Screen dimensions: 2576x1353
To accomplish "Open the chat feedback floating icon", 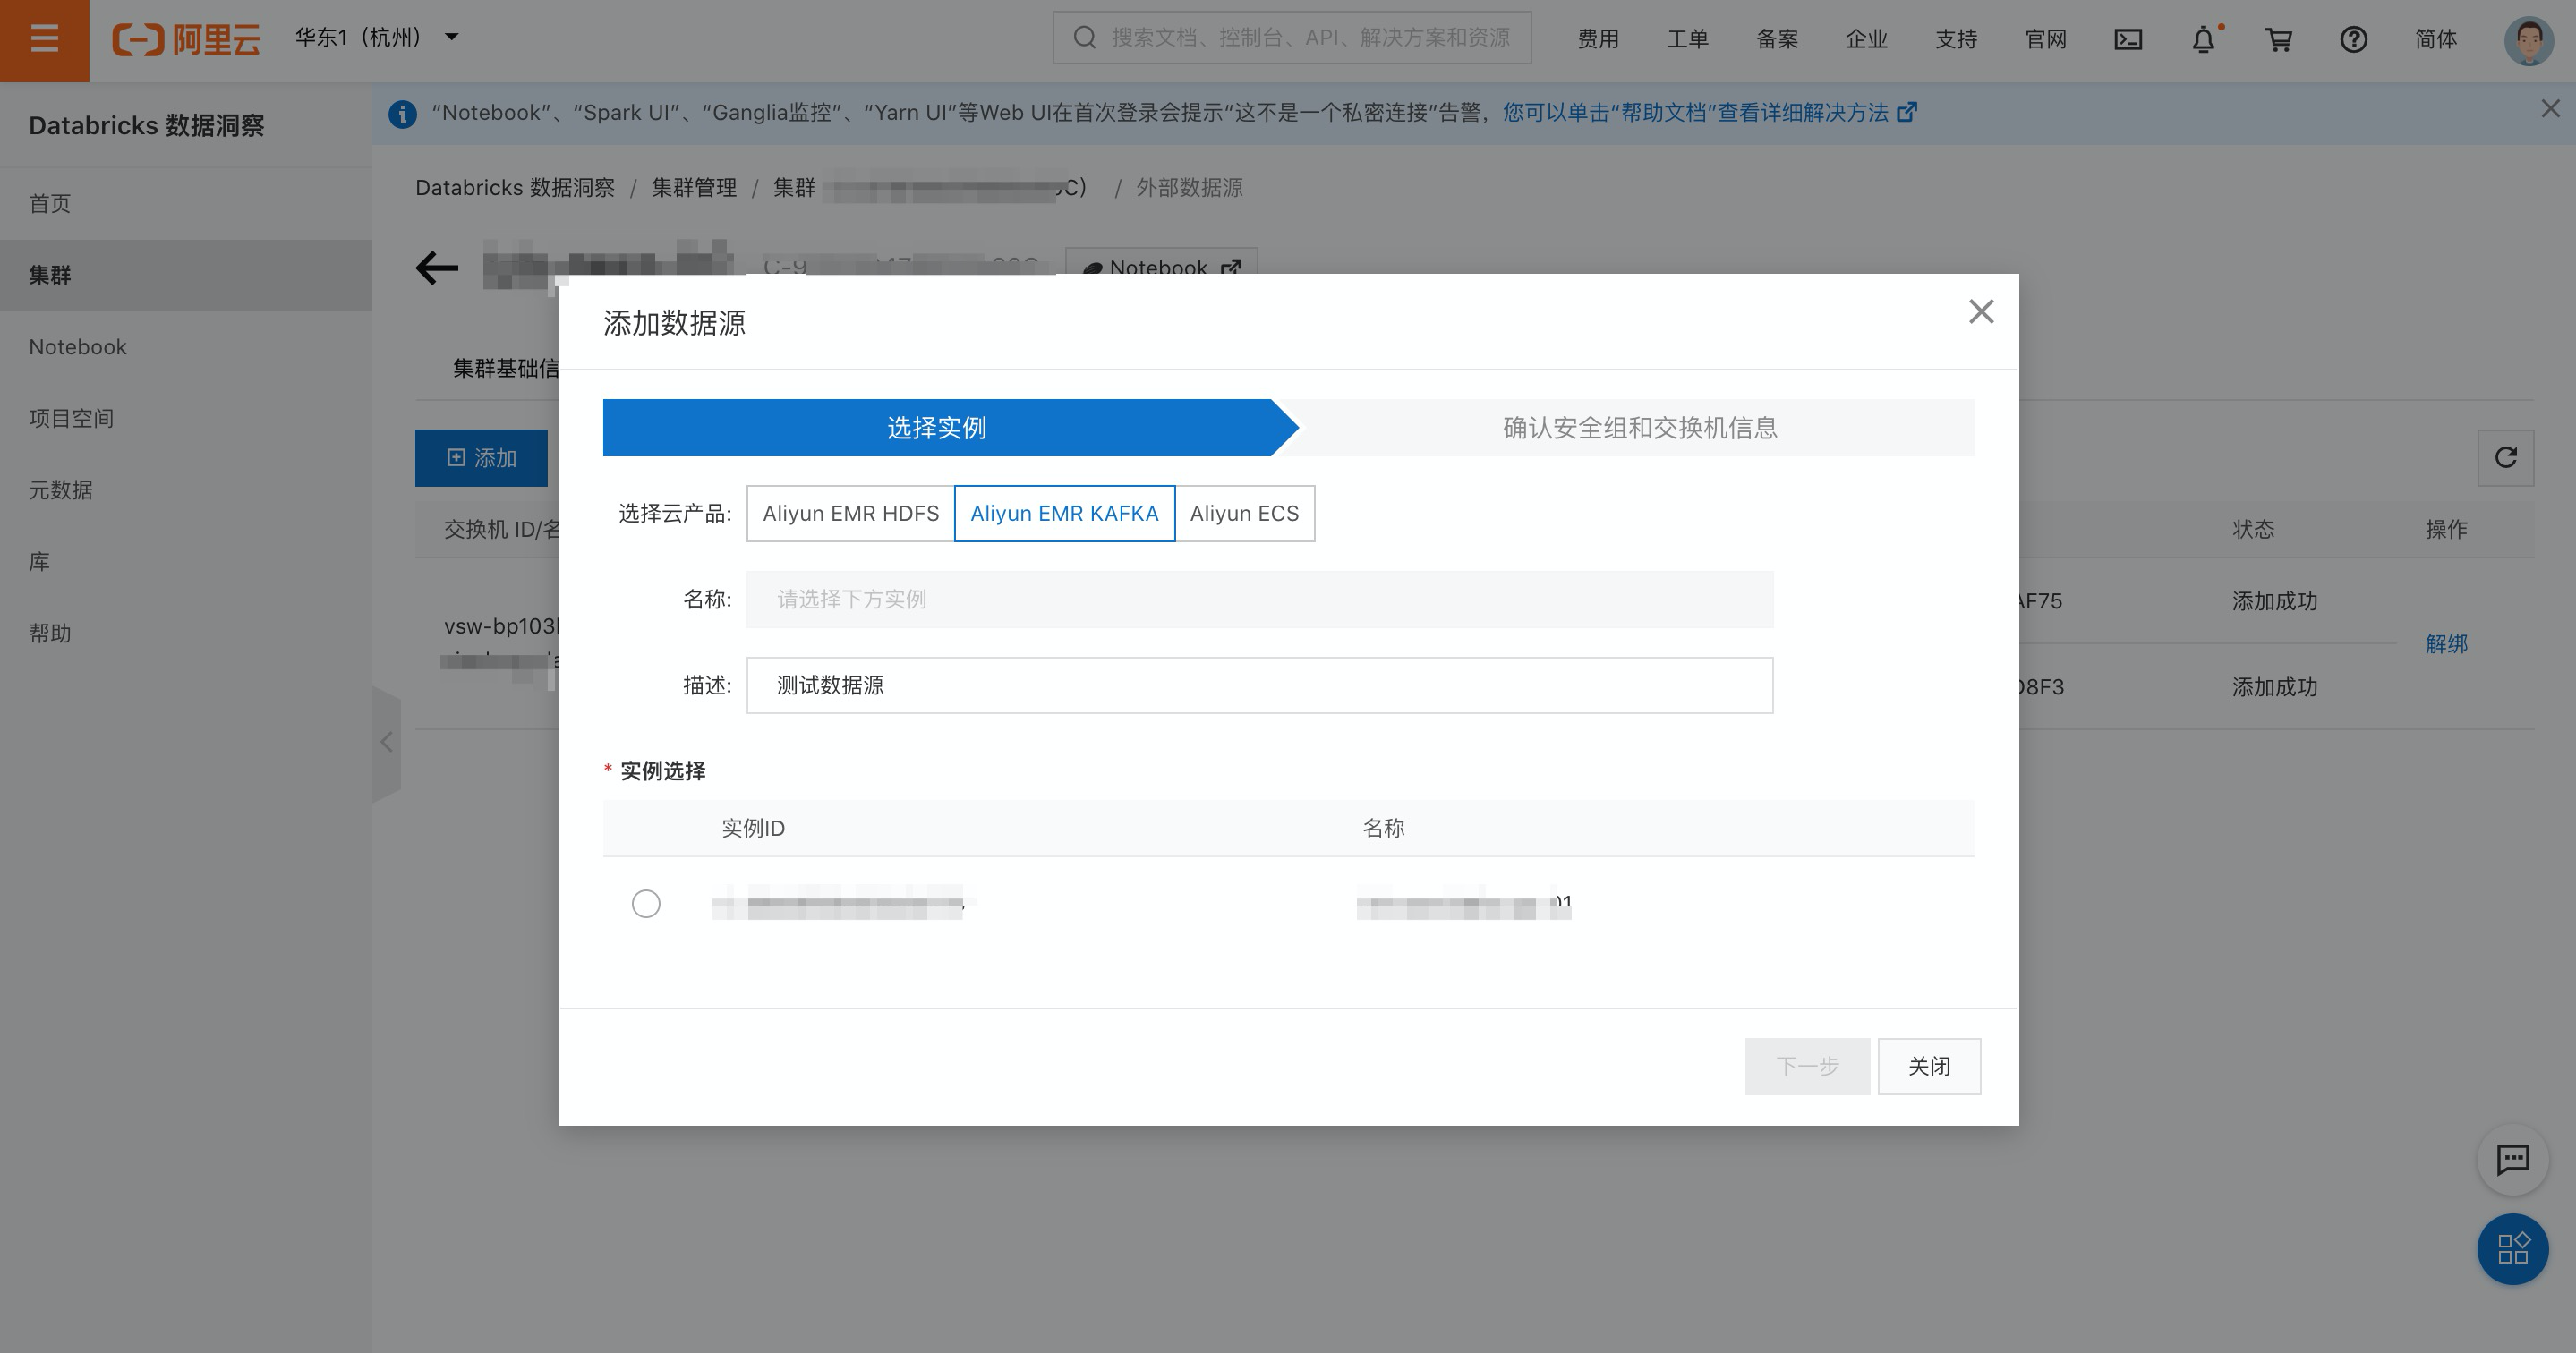I will coord(2512,1160).
